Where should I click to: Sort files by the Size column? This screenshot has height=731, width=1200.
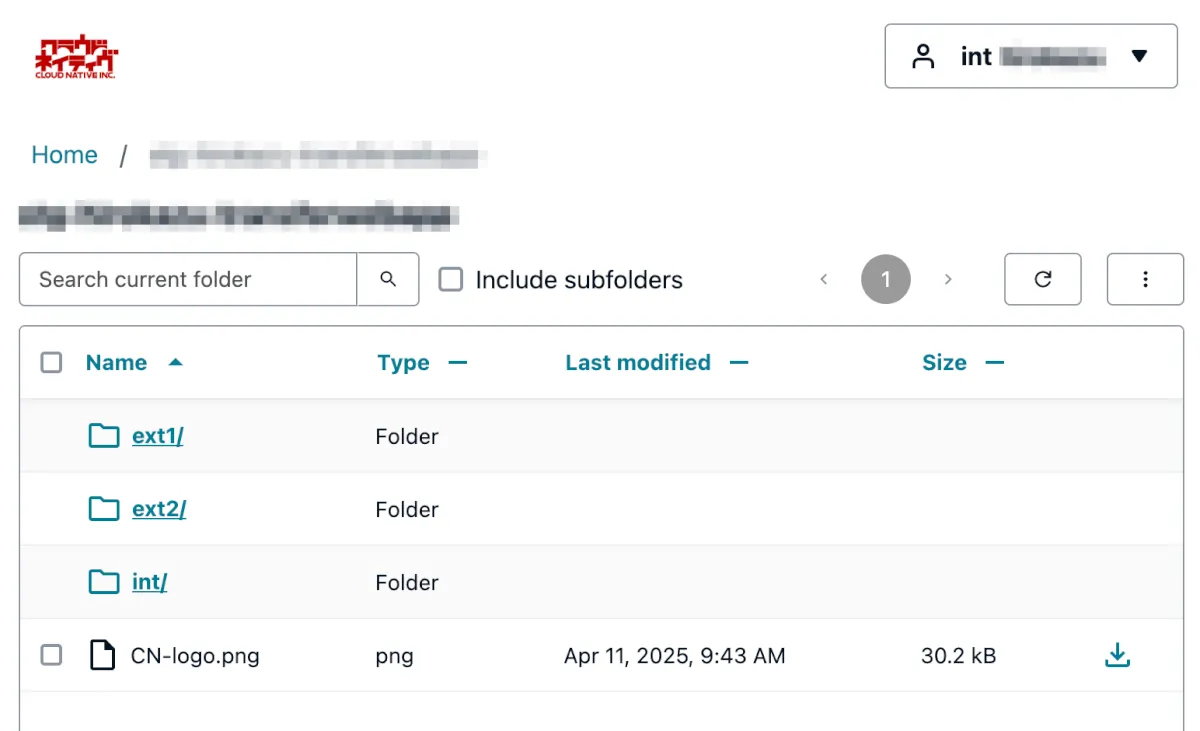point(944,363)
